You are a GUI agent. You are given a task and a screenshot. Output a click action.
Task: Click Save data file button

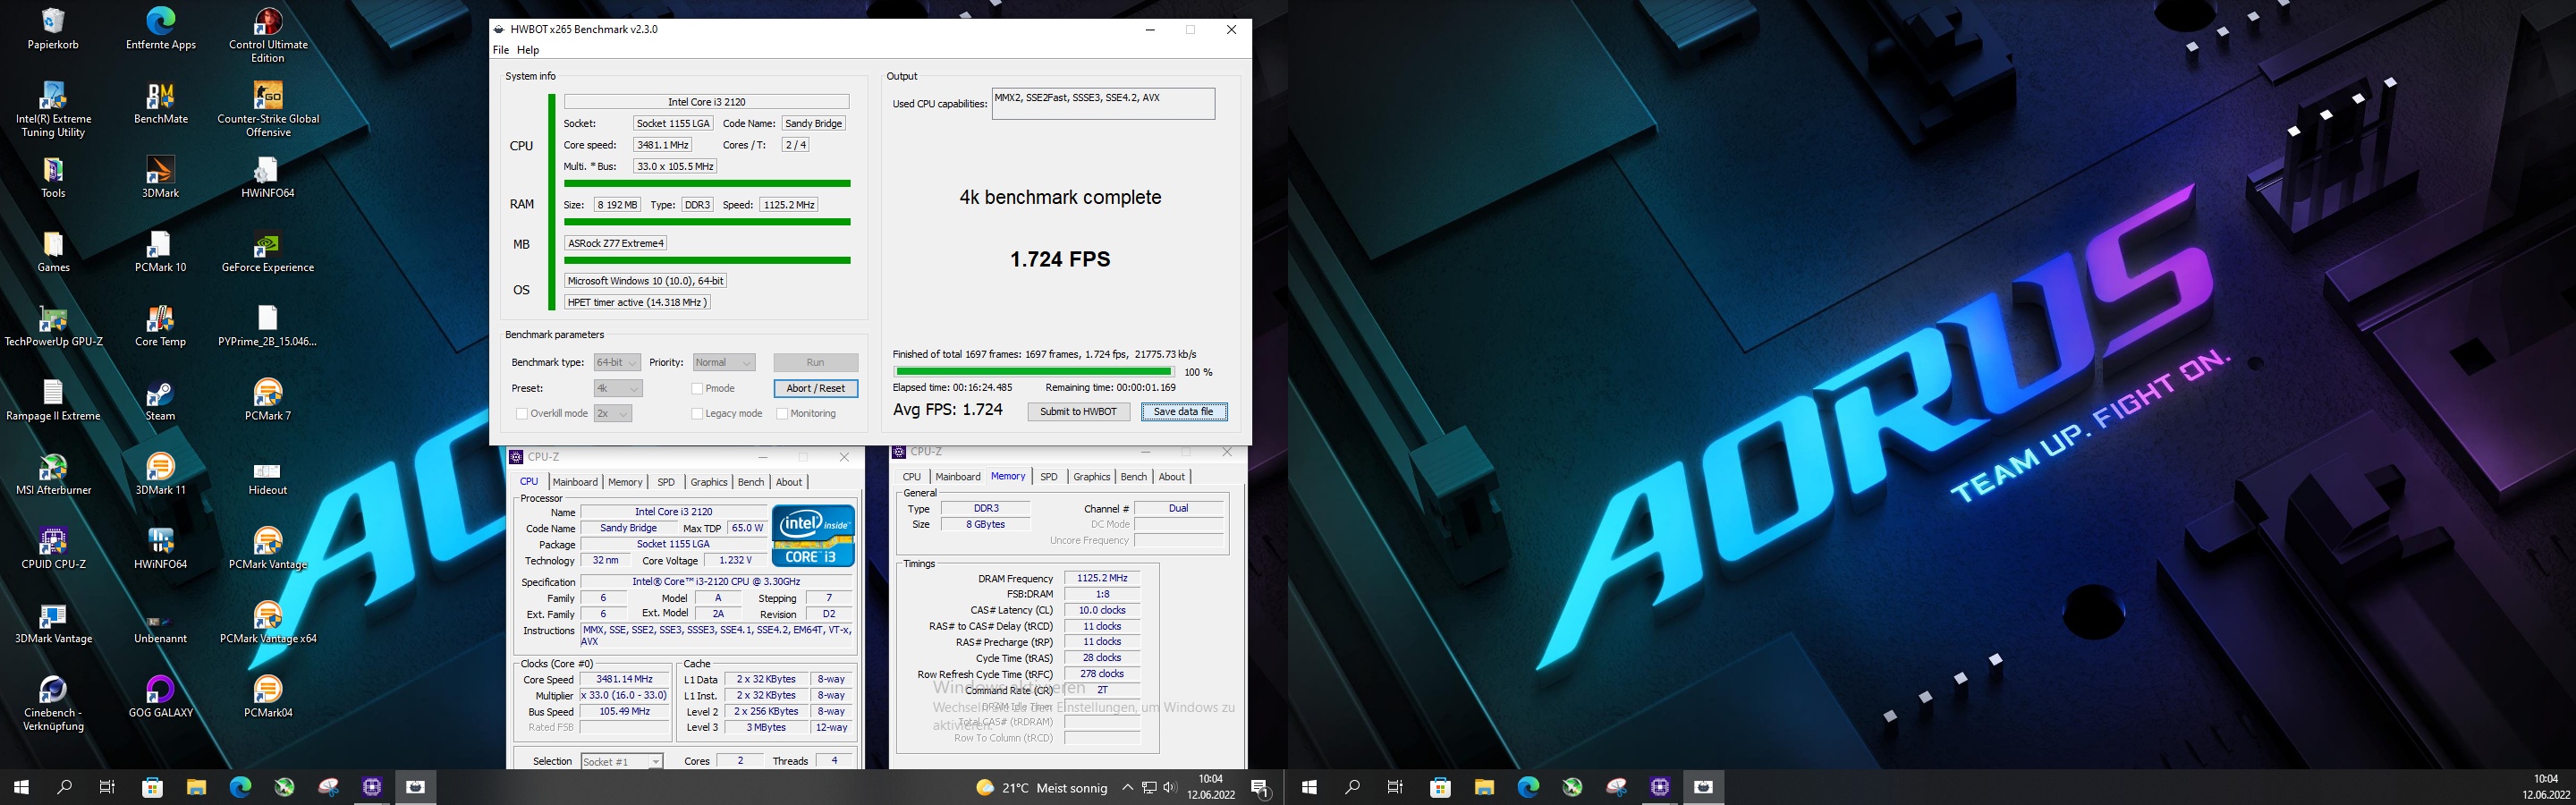(1184, 411)
